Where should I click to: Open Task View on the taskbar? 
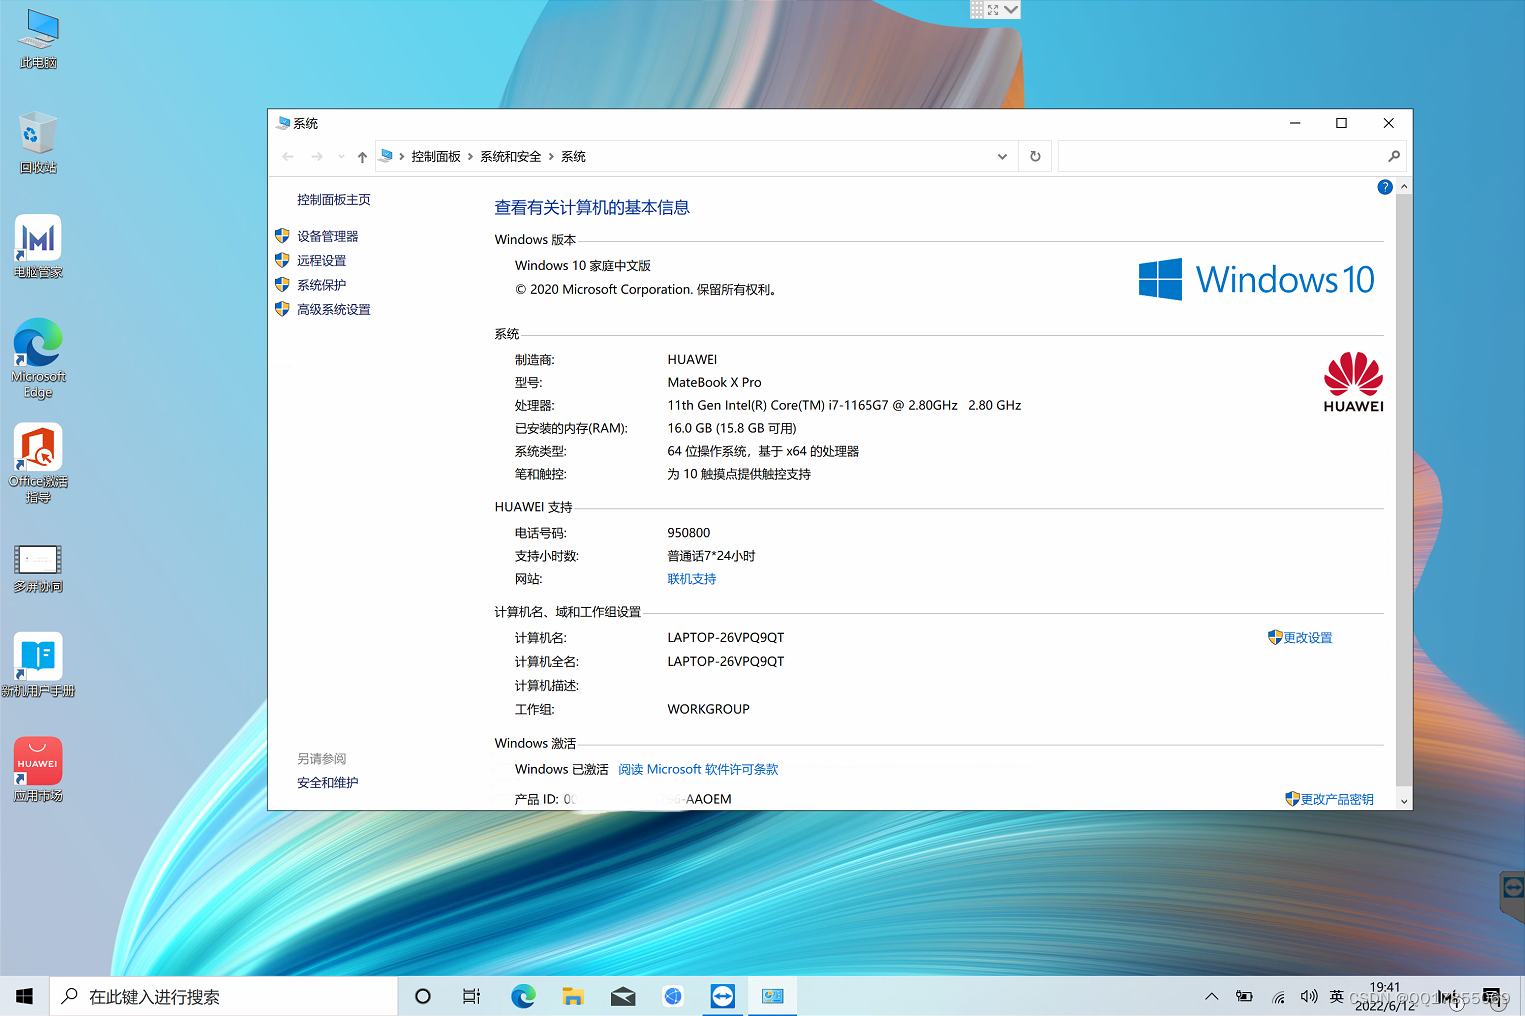pos(472,996)
